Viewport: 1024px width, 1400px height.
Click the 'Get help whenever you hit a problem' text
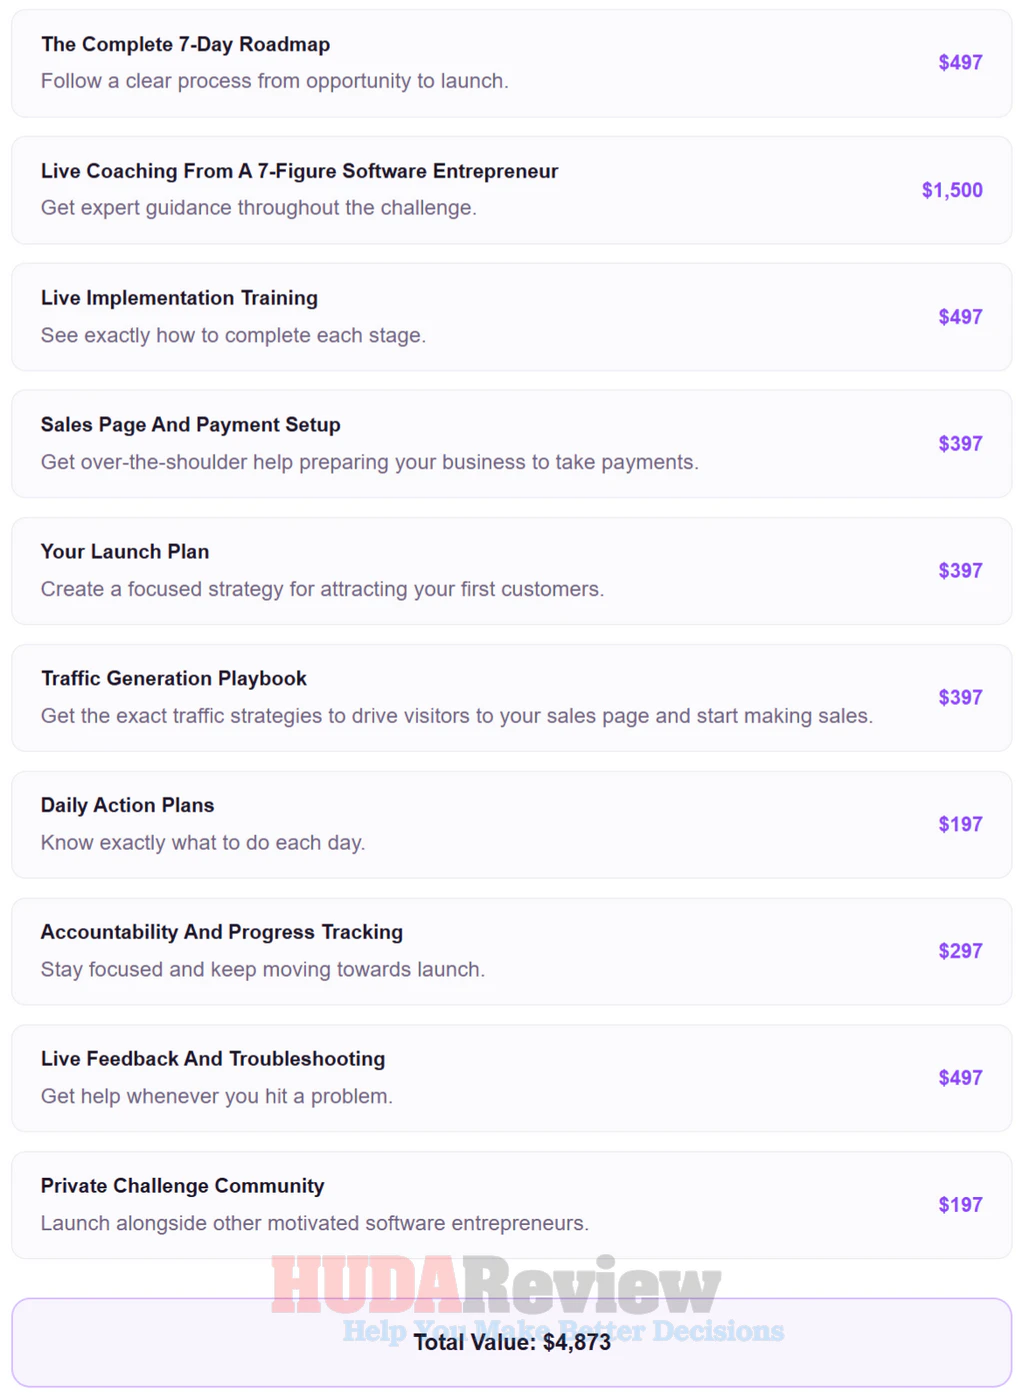click(x=217, y=1096)
